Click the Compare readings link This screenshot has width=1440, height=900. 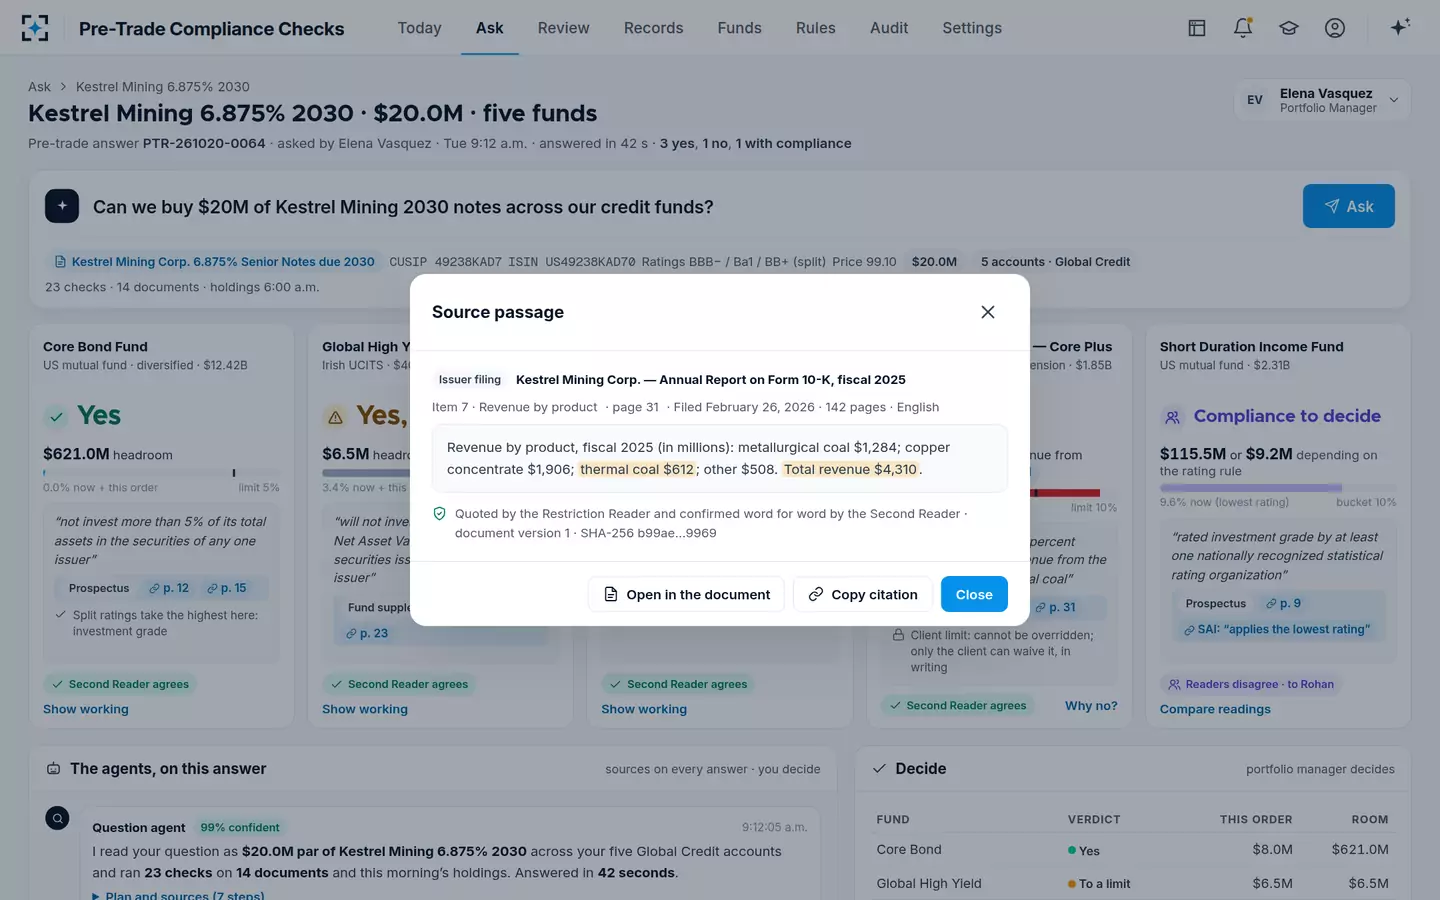tap(1215, 709)
